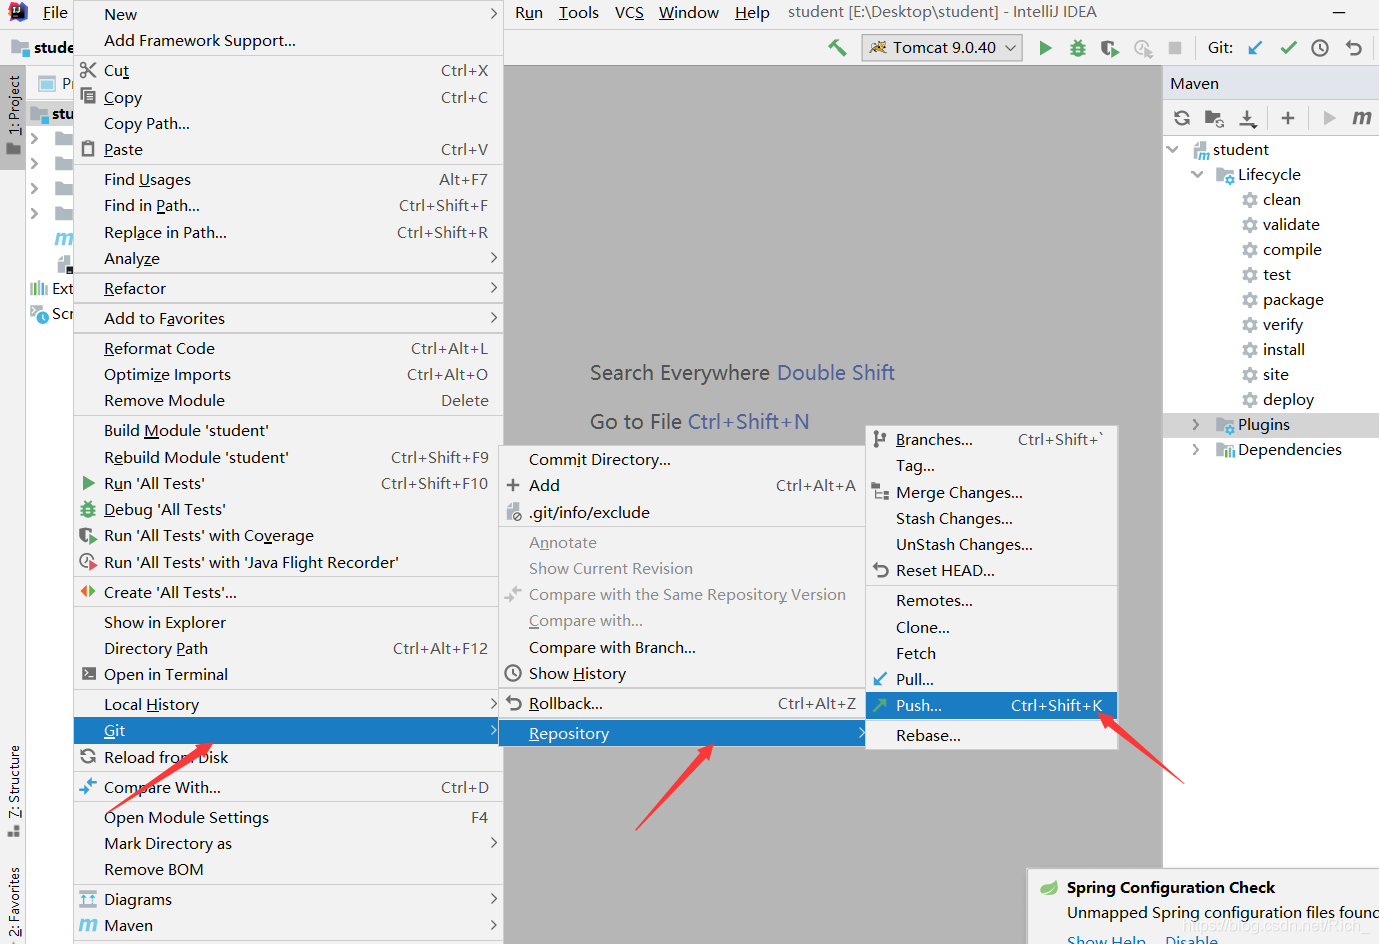This screenshot has height=944, width=1379.
Task: Click the Maven run play icon
Action: click(1329, 118)
